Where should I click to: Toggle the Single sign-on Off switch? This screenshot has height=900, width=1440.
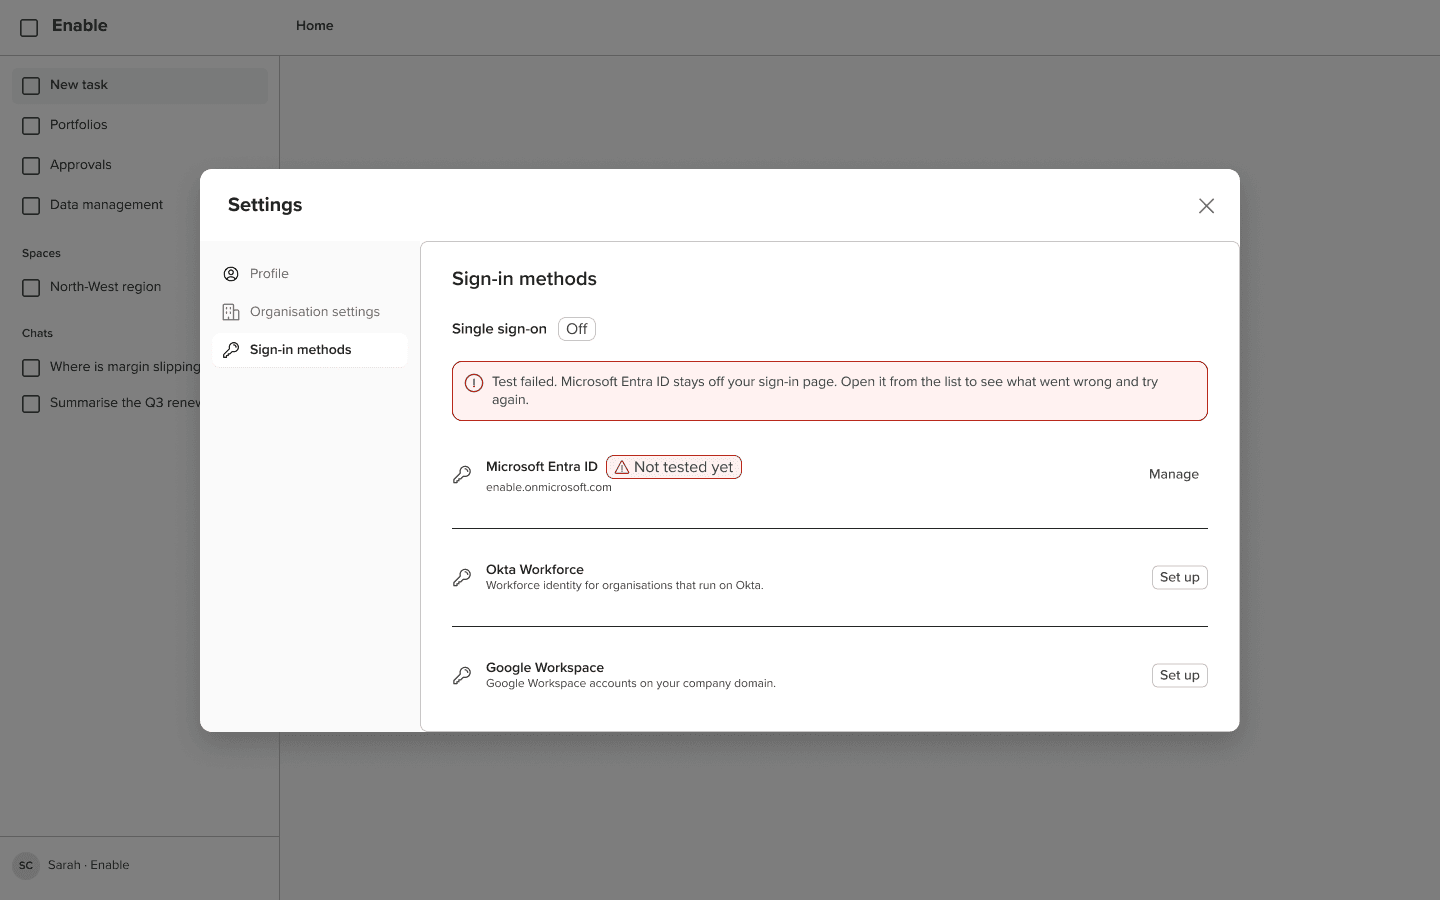point(577,329)
